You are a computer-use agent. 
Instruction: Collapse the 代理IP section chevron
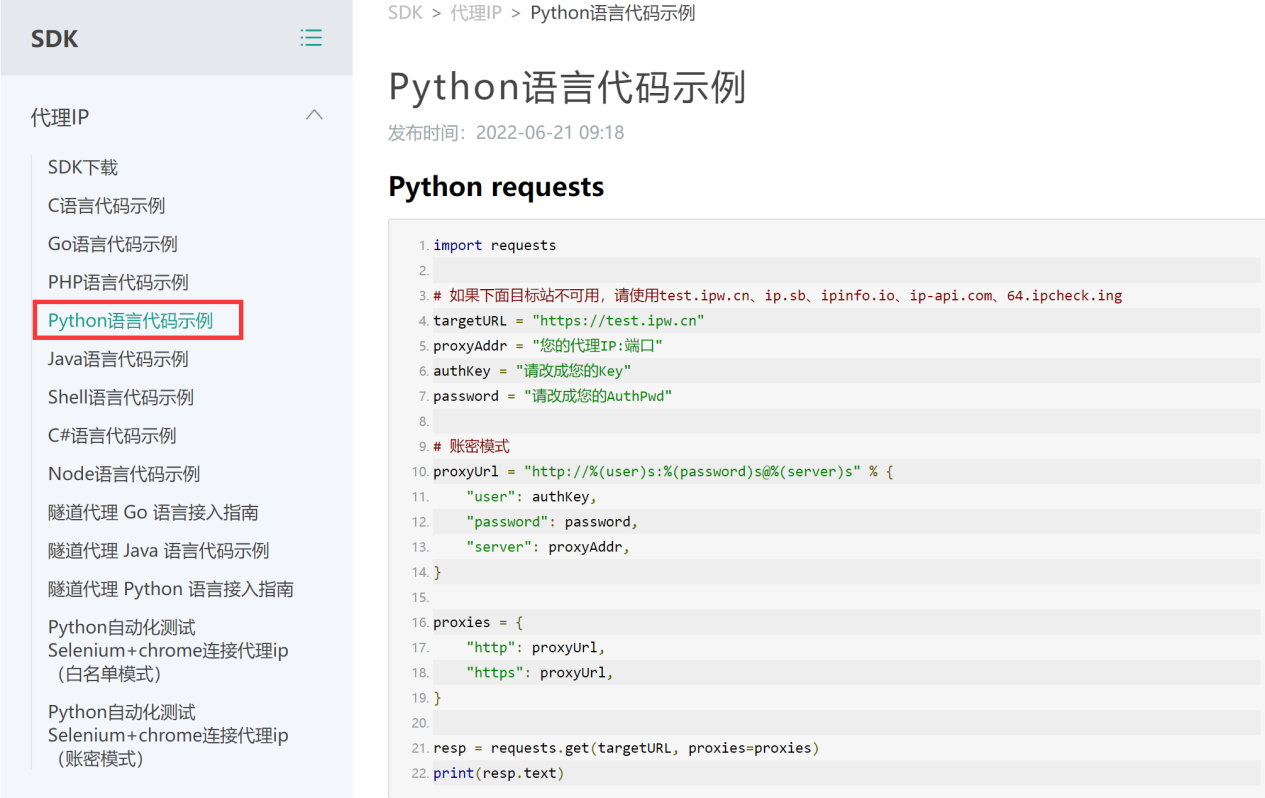tap(314, 115)
